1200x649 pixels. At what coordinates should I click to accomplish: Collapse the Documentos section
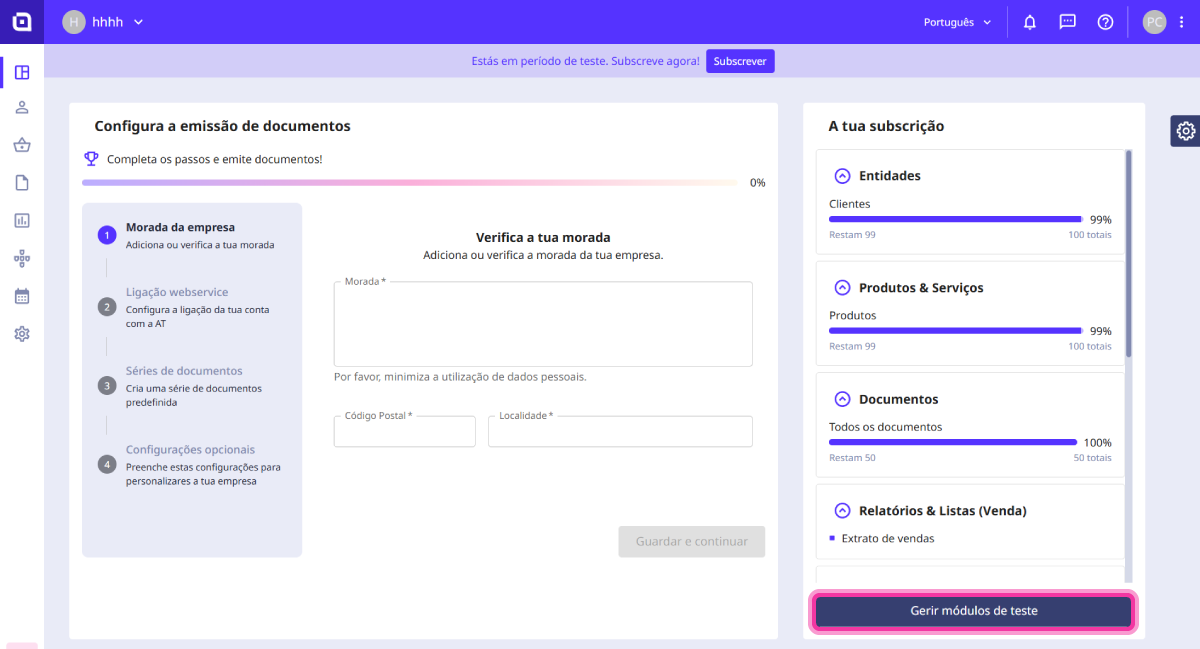(842, 400)
